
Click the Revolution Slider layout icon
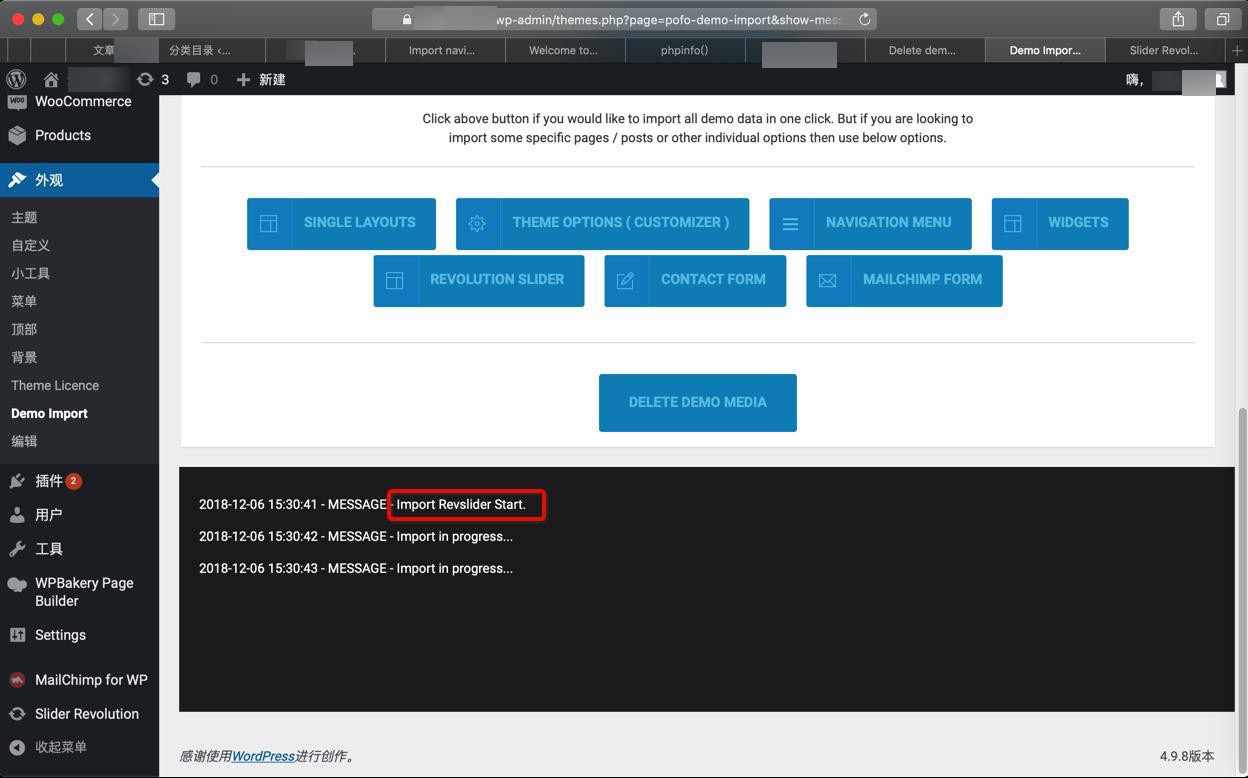point(395,280)
